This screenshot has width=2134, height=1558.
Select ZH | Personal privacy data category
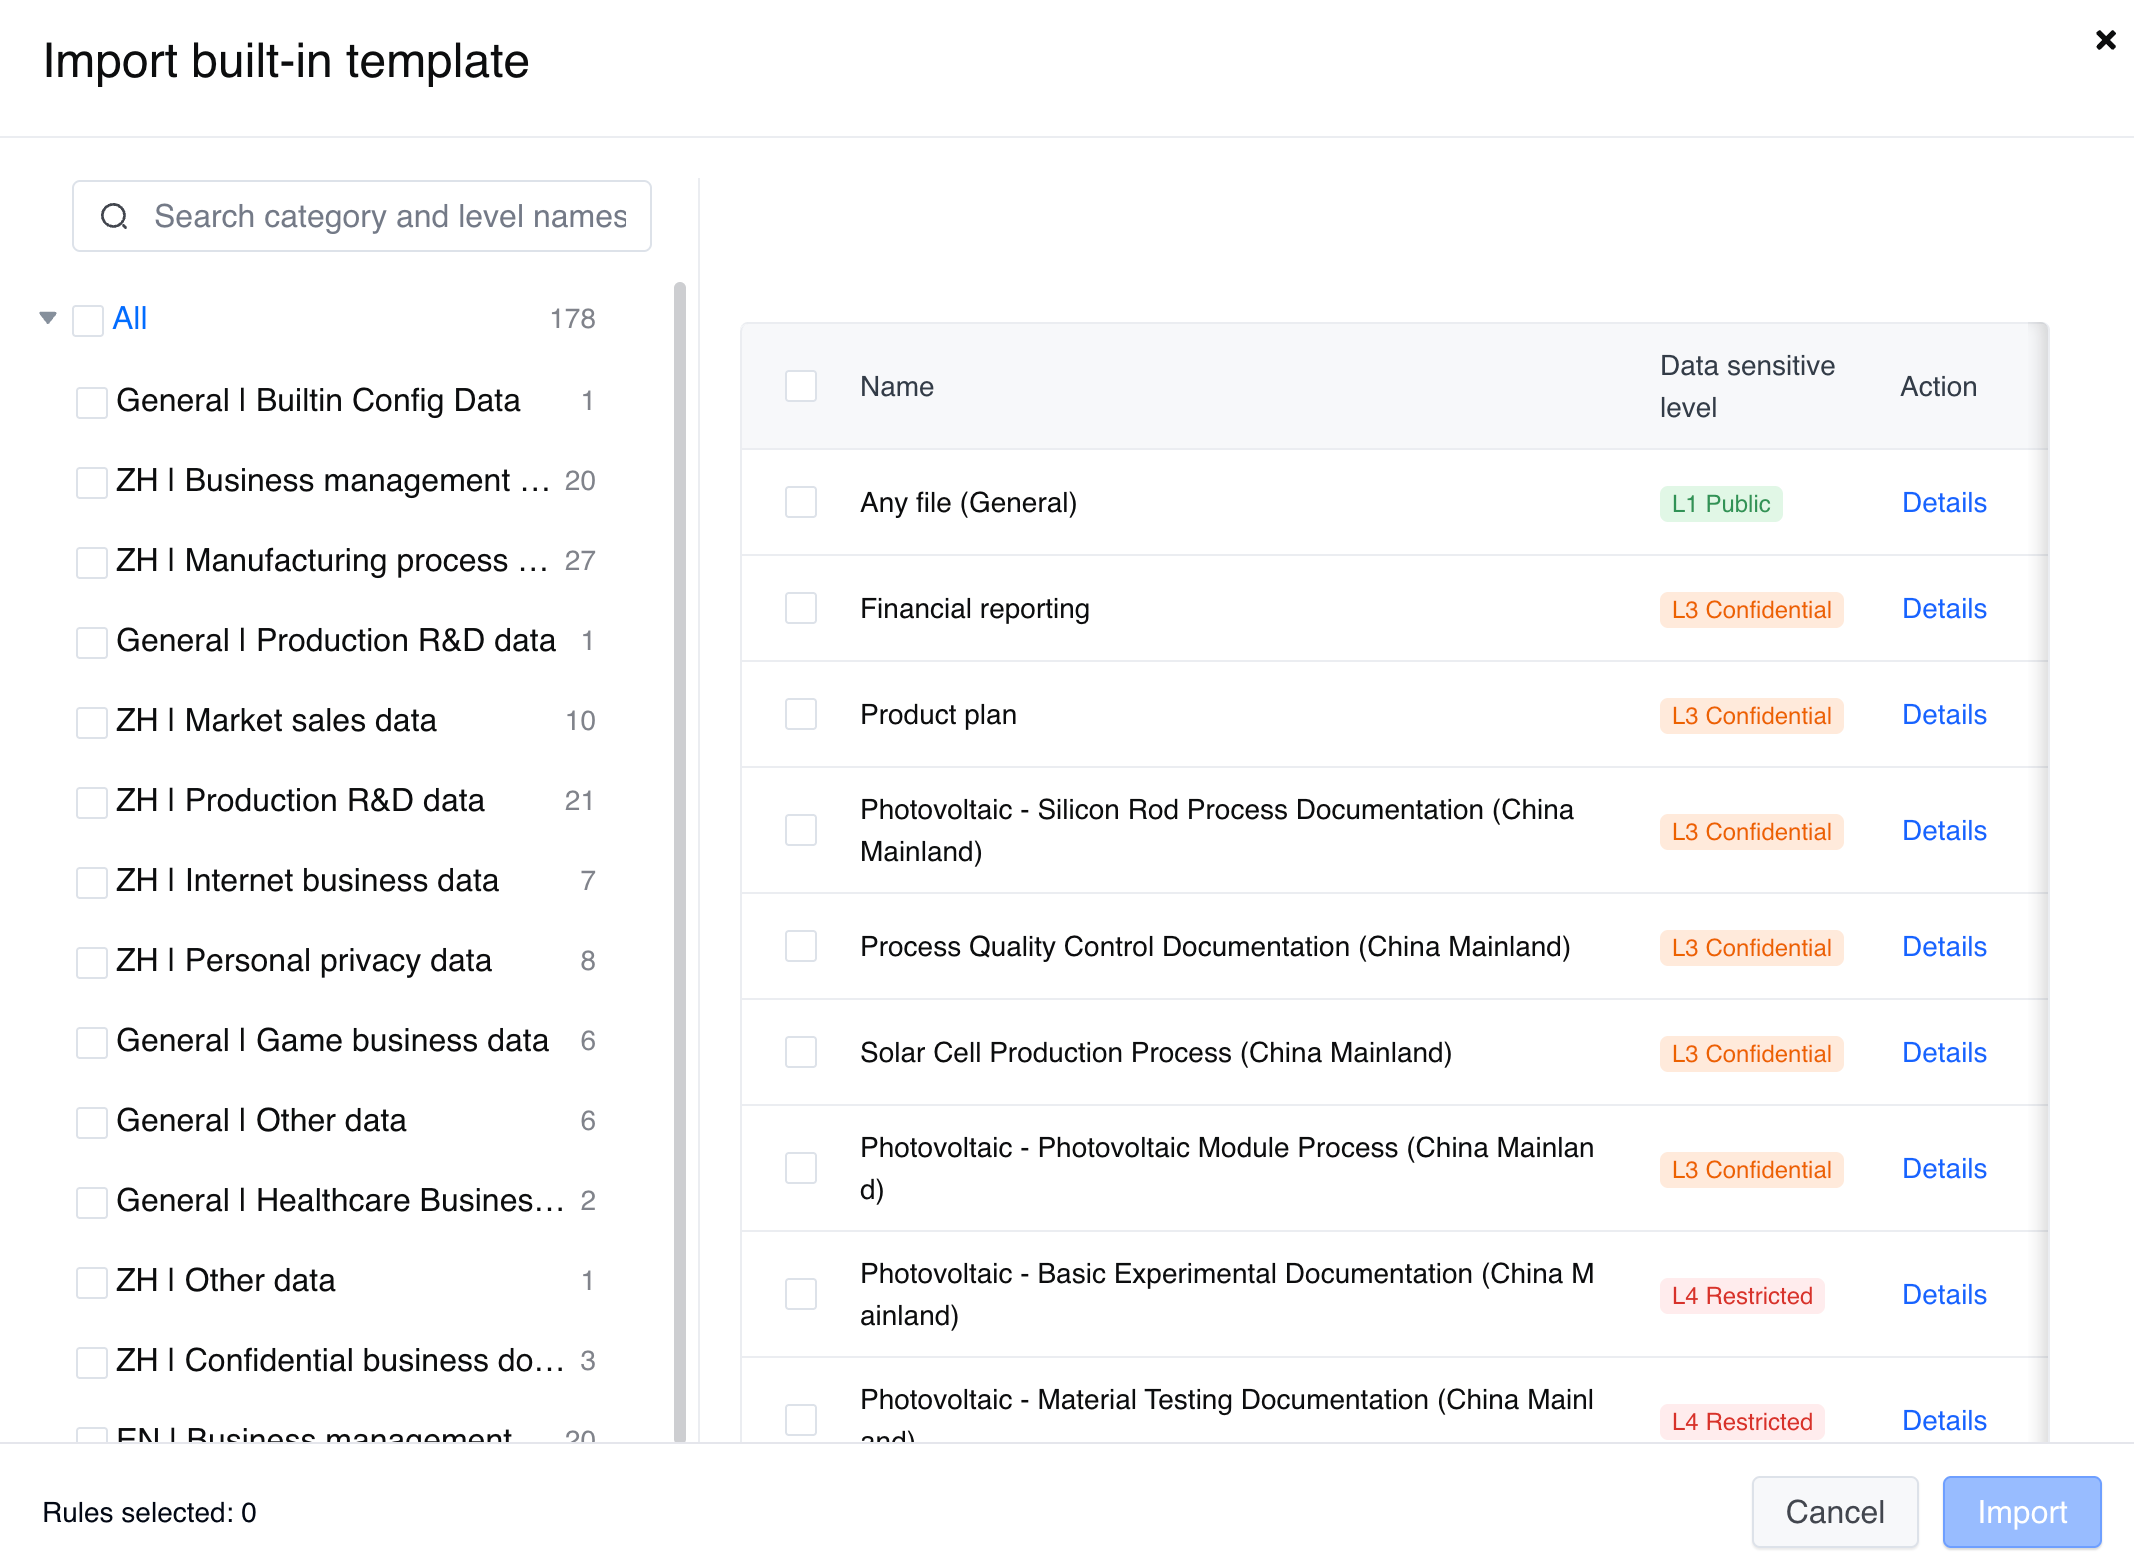(303, 960)
